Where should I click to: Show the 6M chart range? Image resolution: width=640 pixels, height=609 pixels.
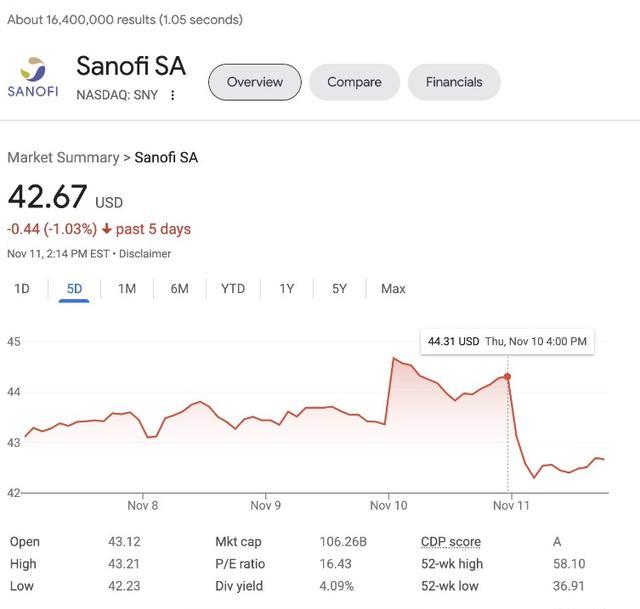(x=180, y=288)
